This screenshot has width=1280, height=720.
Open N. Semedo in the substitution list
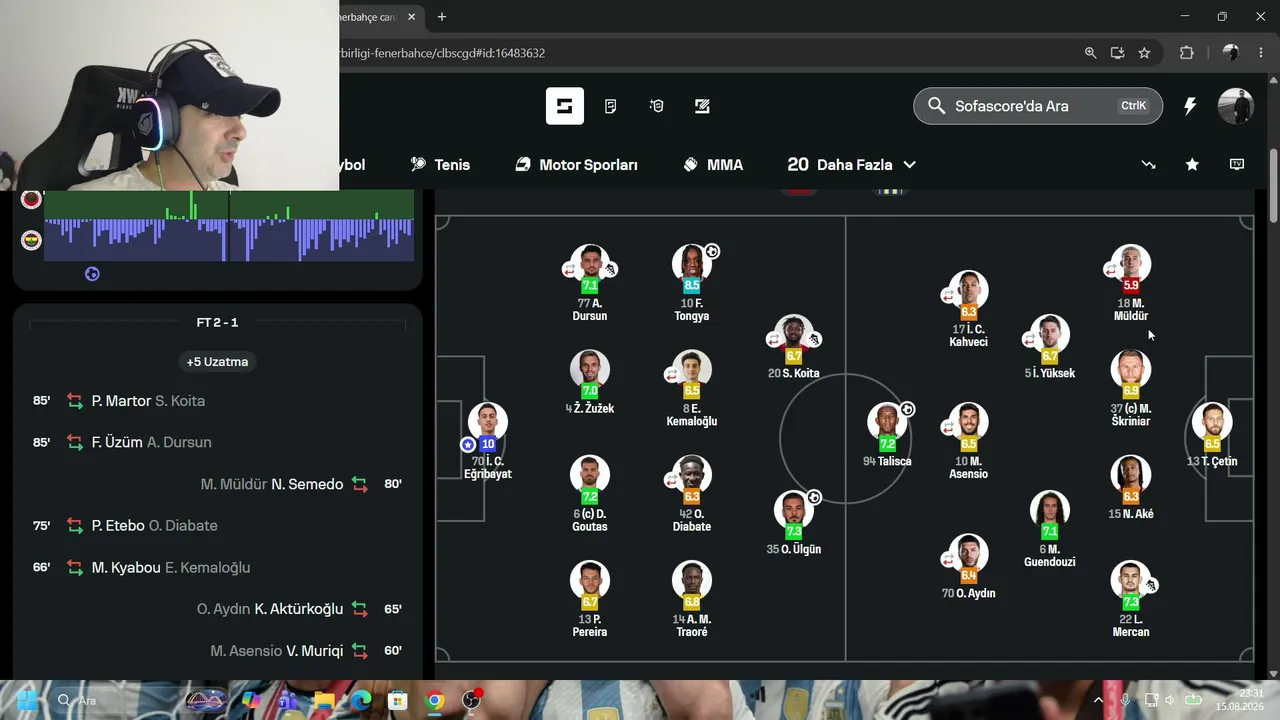307,484
